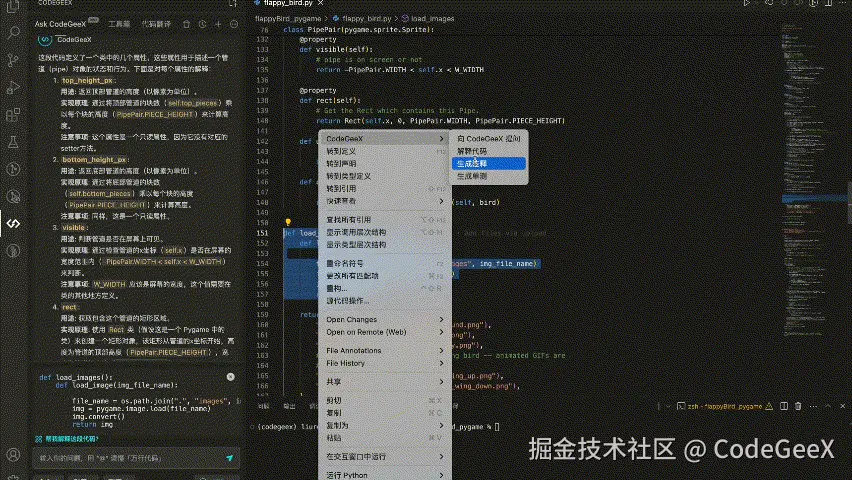852x480 pixels.
Task: Select 更改所有匹配项 in context menu
Action: (x=385, y=276)
